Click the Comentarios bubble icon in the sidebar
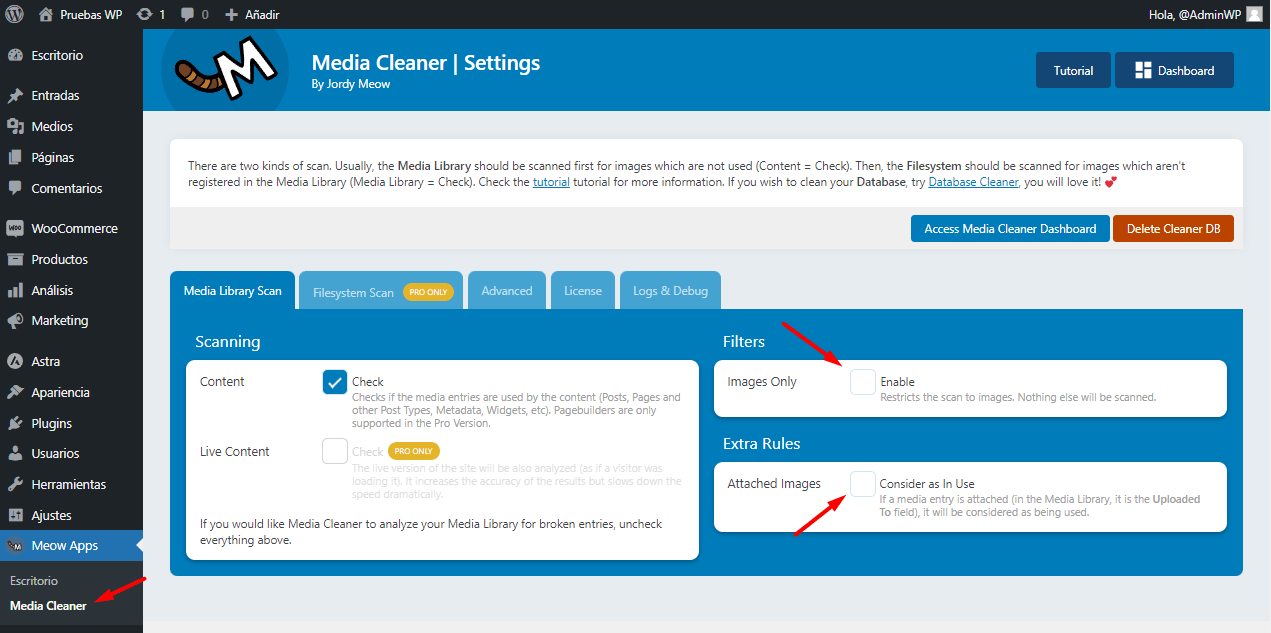The image size is (1271, 633). coord(15,188)
